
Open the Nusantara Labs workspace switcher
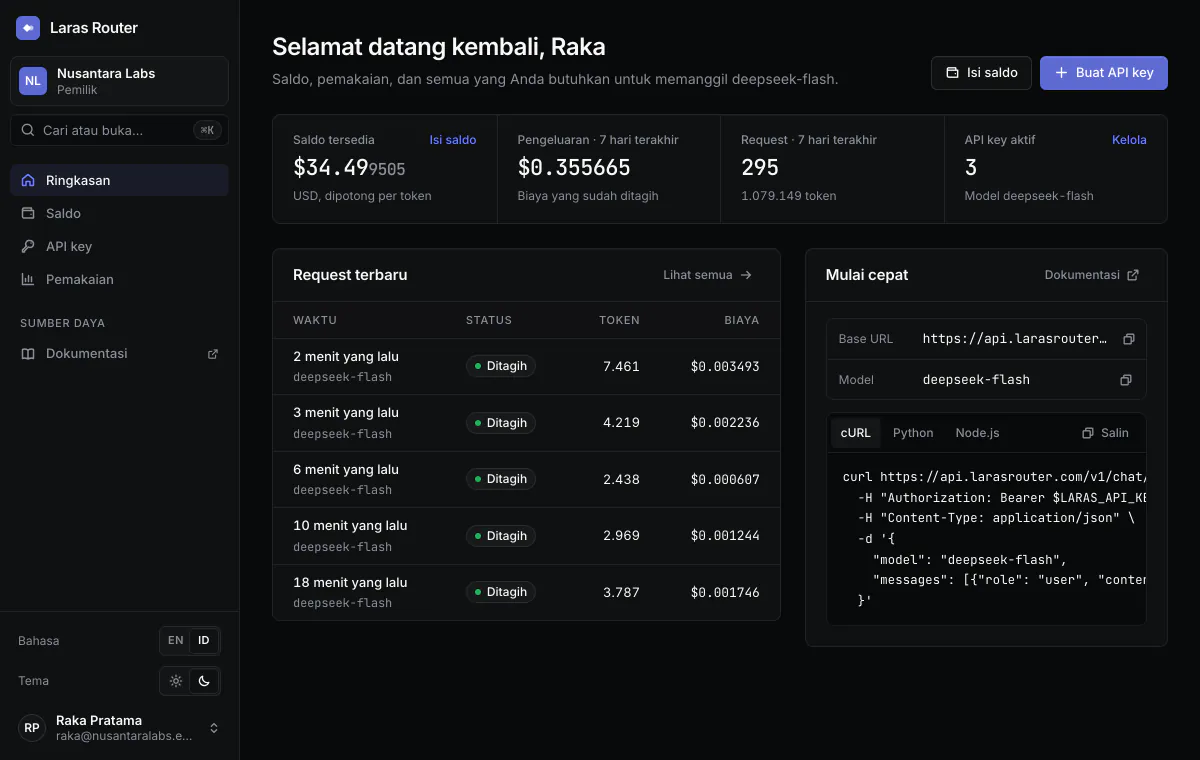119,81
